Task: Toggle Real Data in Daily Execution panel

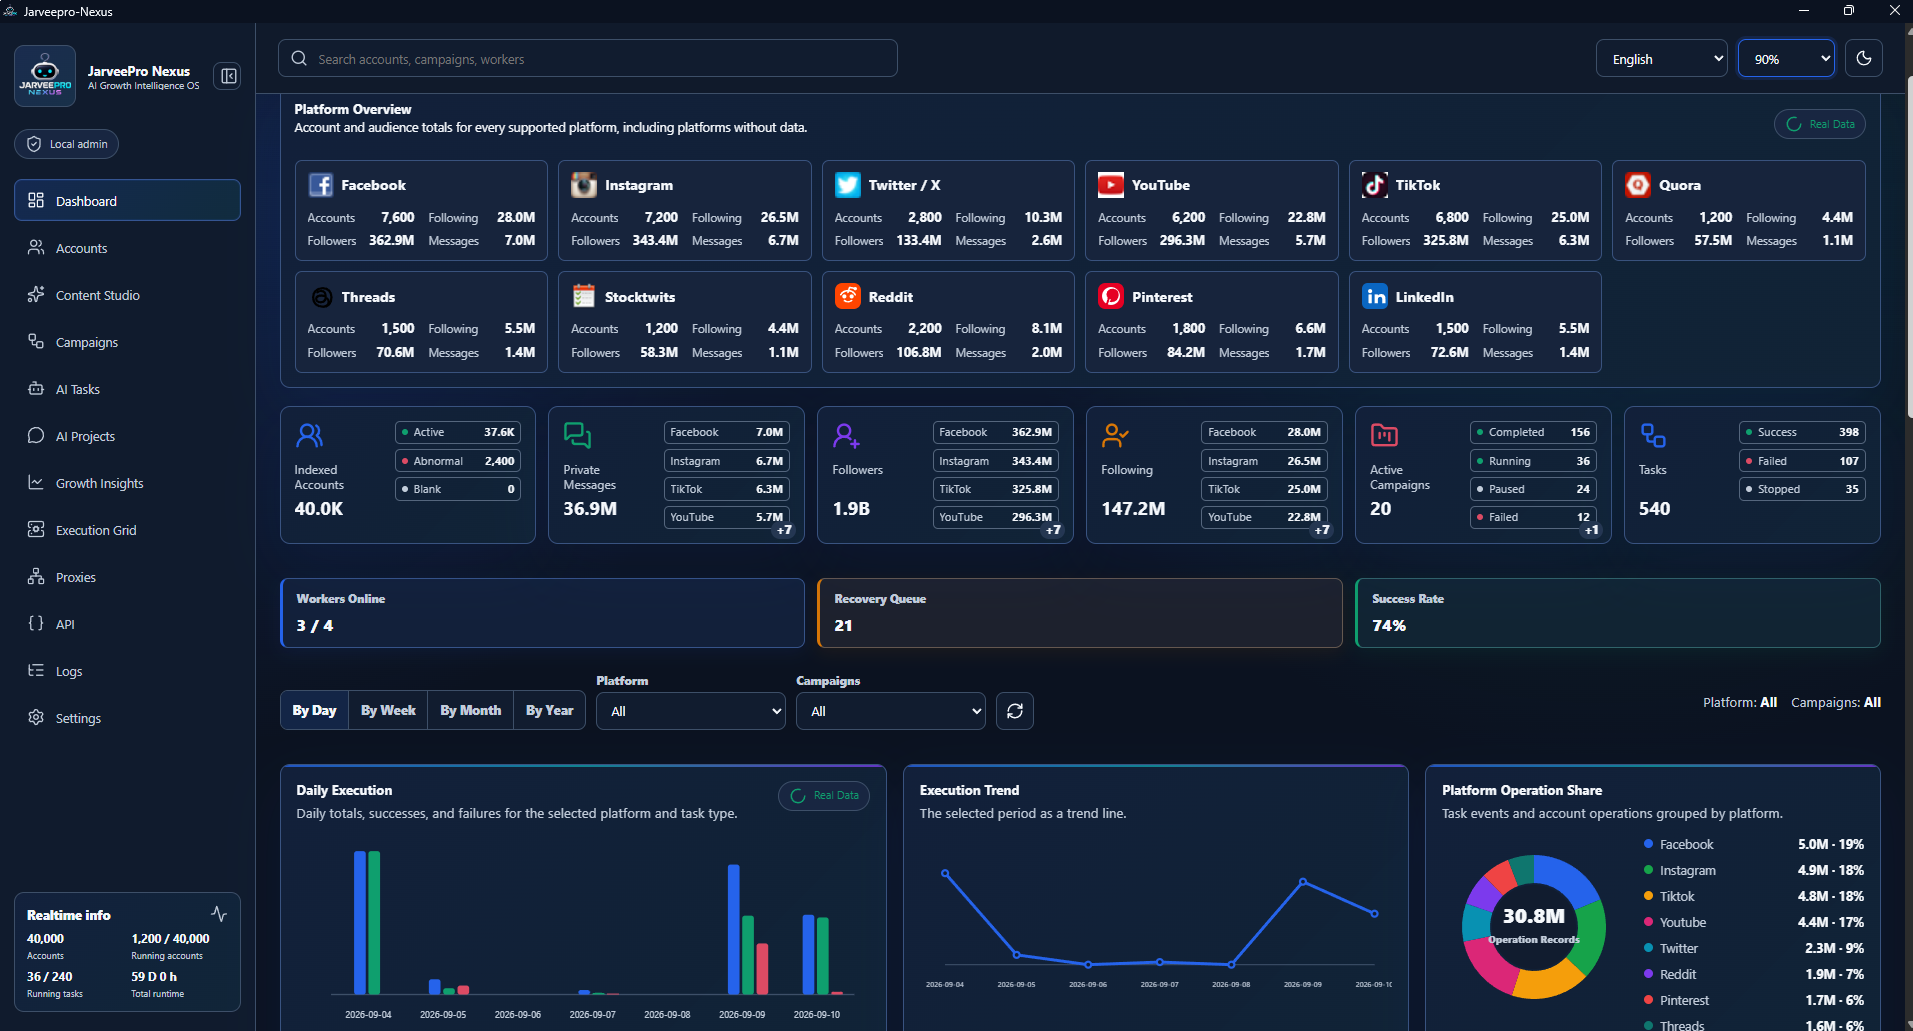Action: 824,796
